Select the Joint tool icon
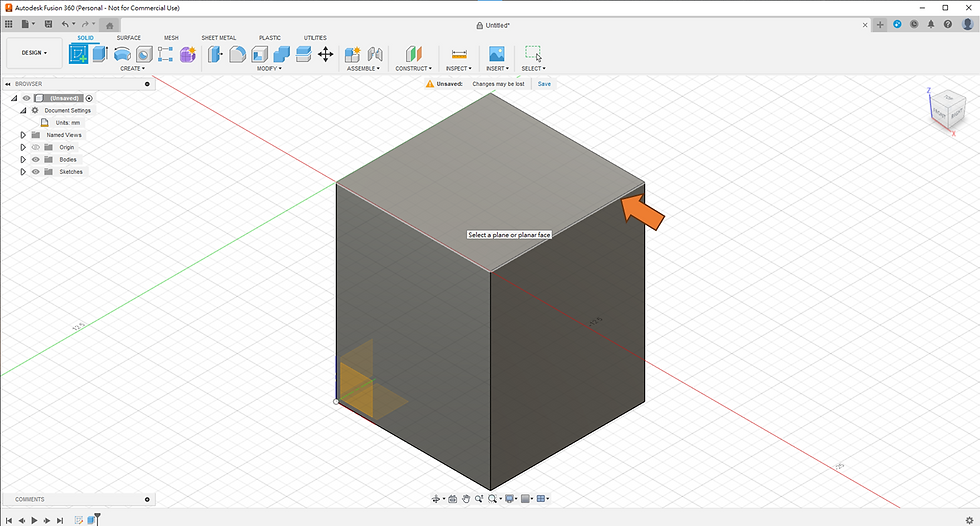Screen dimensions: 980x526 coord(374,54)
